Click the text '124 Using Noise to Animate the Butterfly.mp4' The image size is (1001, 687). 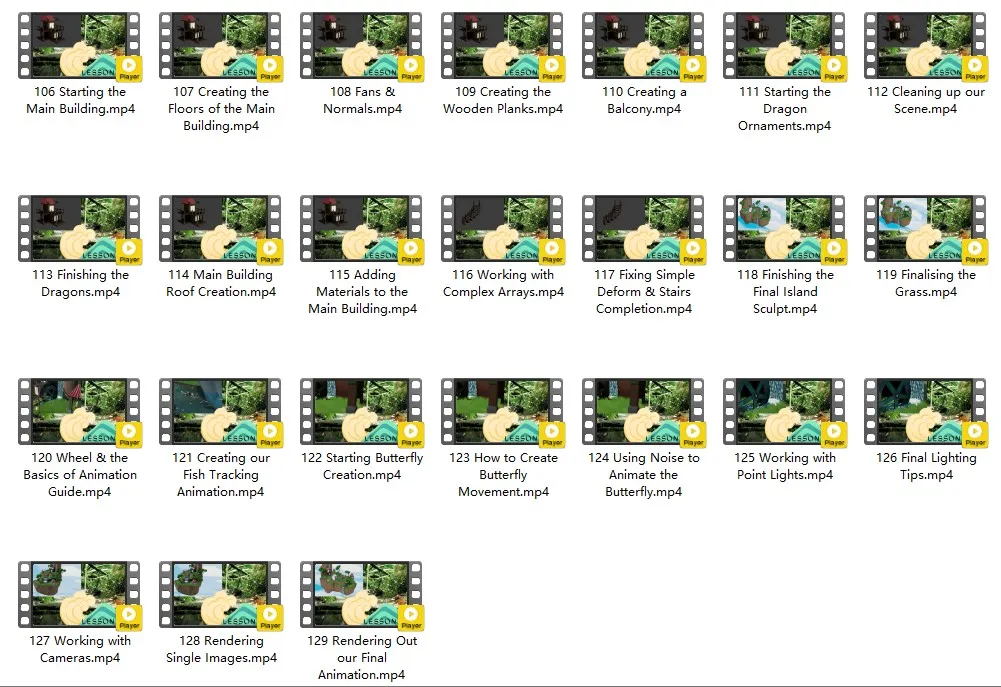644,475
